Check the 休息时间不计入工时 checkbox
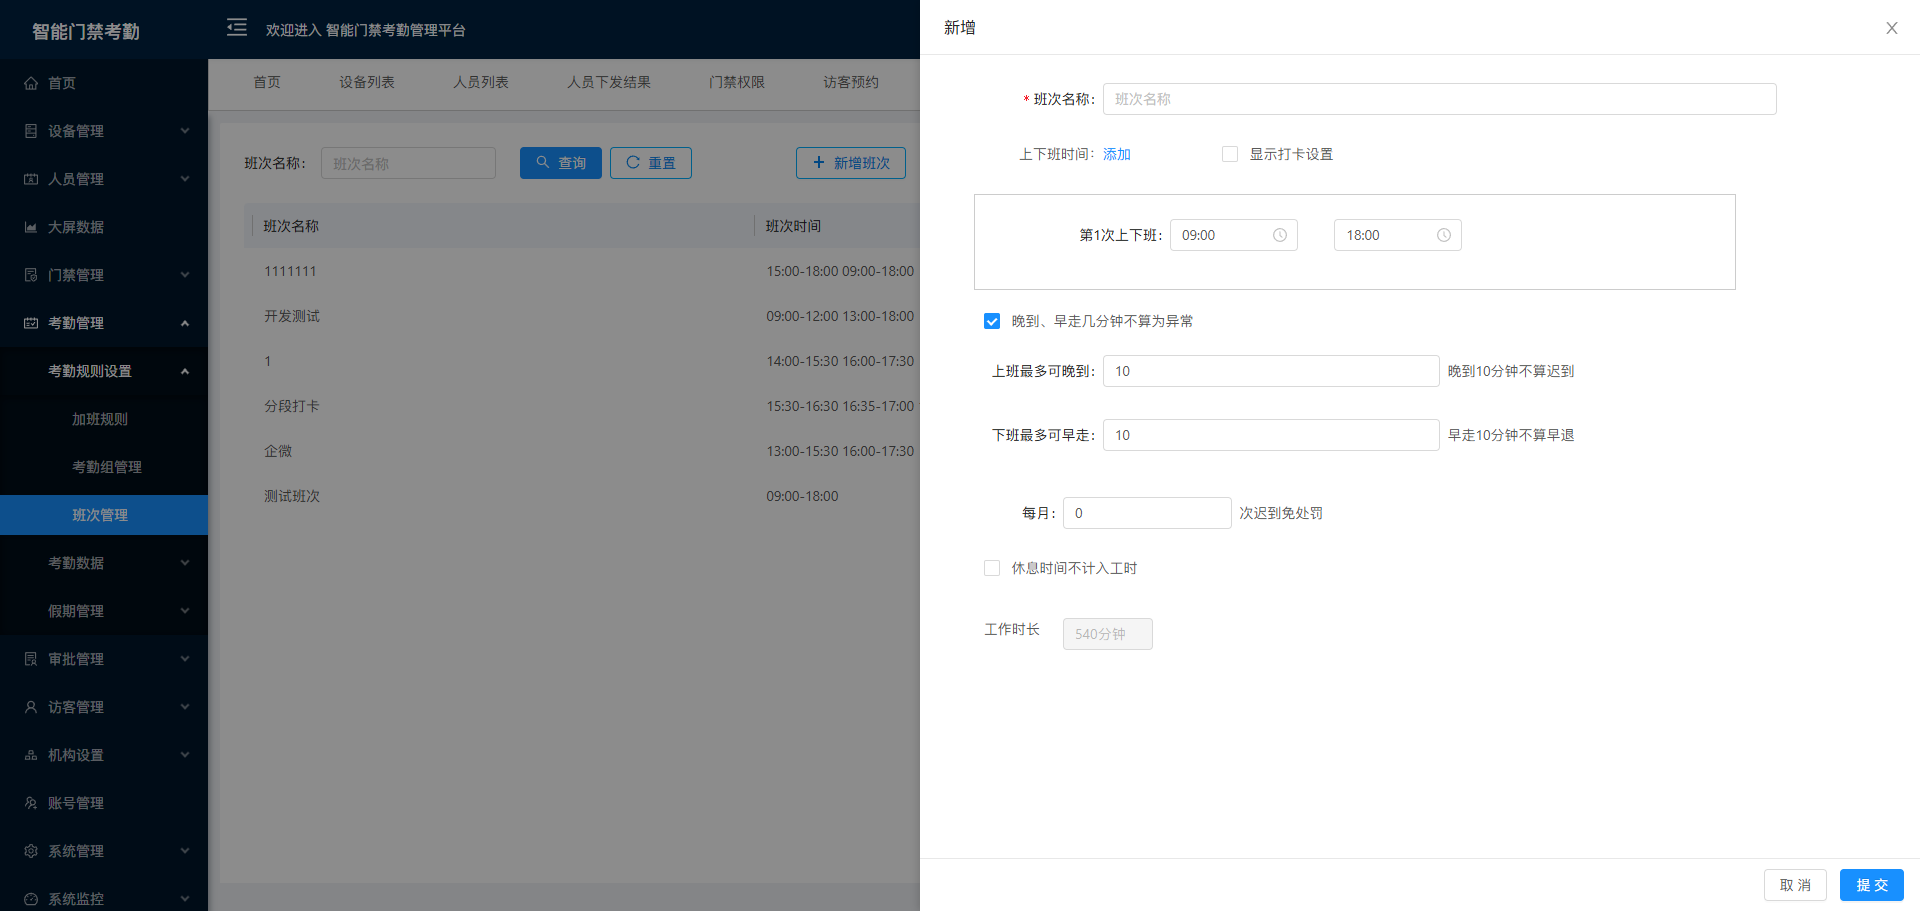Viewport: 1920px width, 911px height. 992,568
